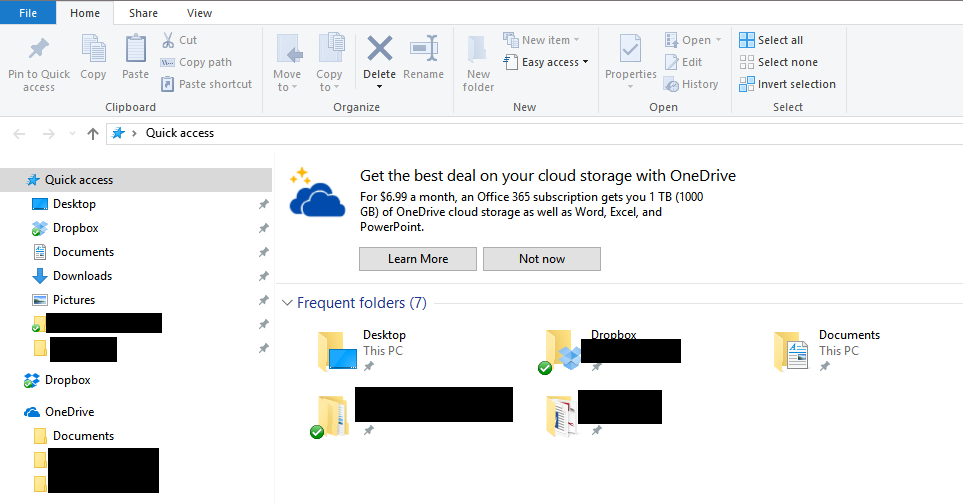Switch to the Share tab
Screen dimensions: 963x504
[x=143, y=13]
